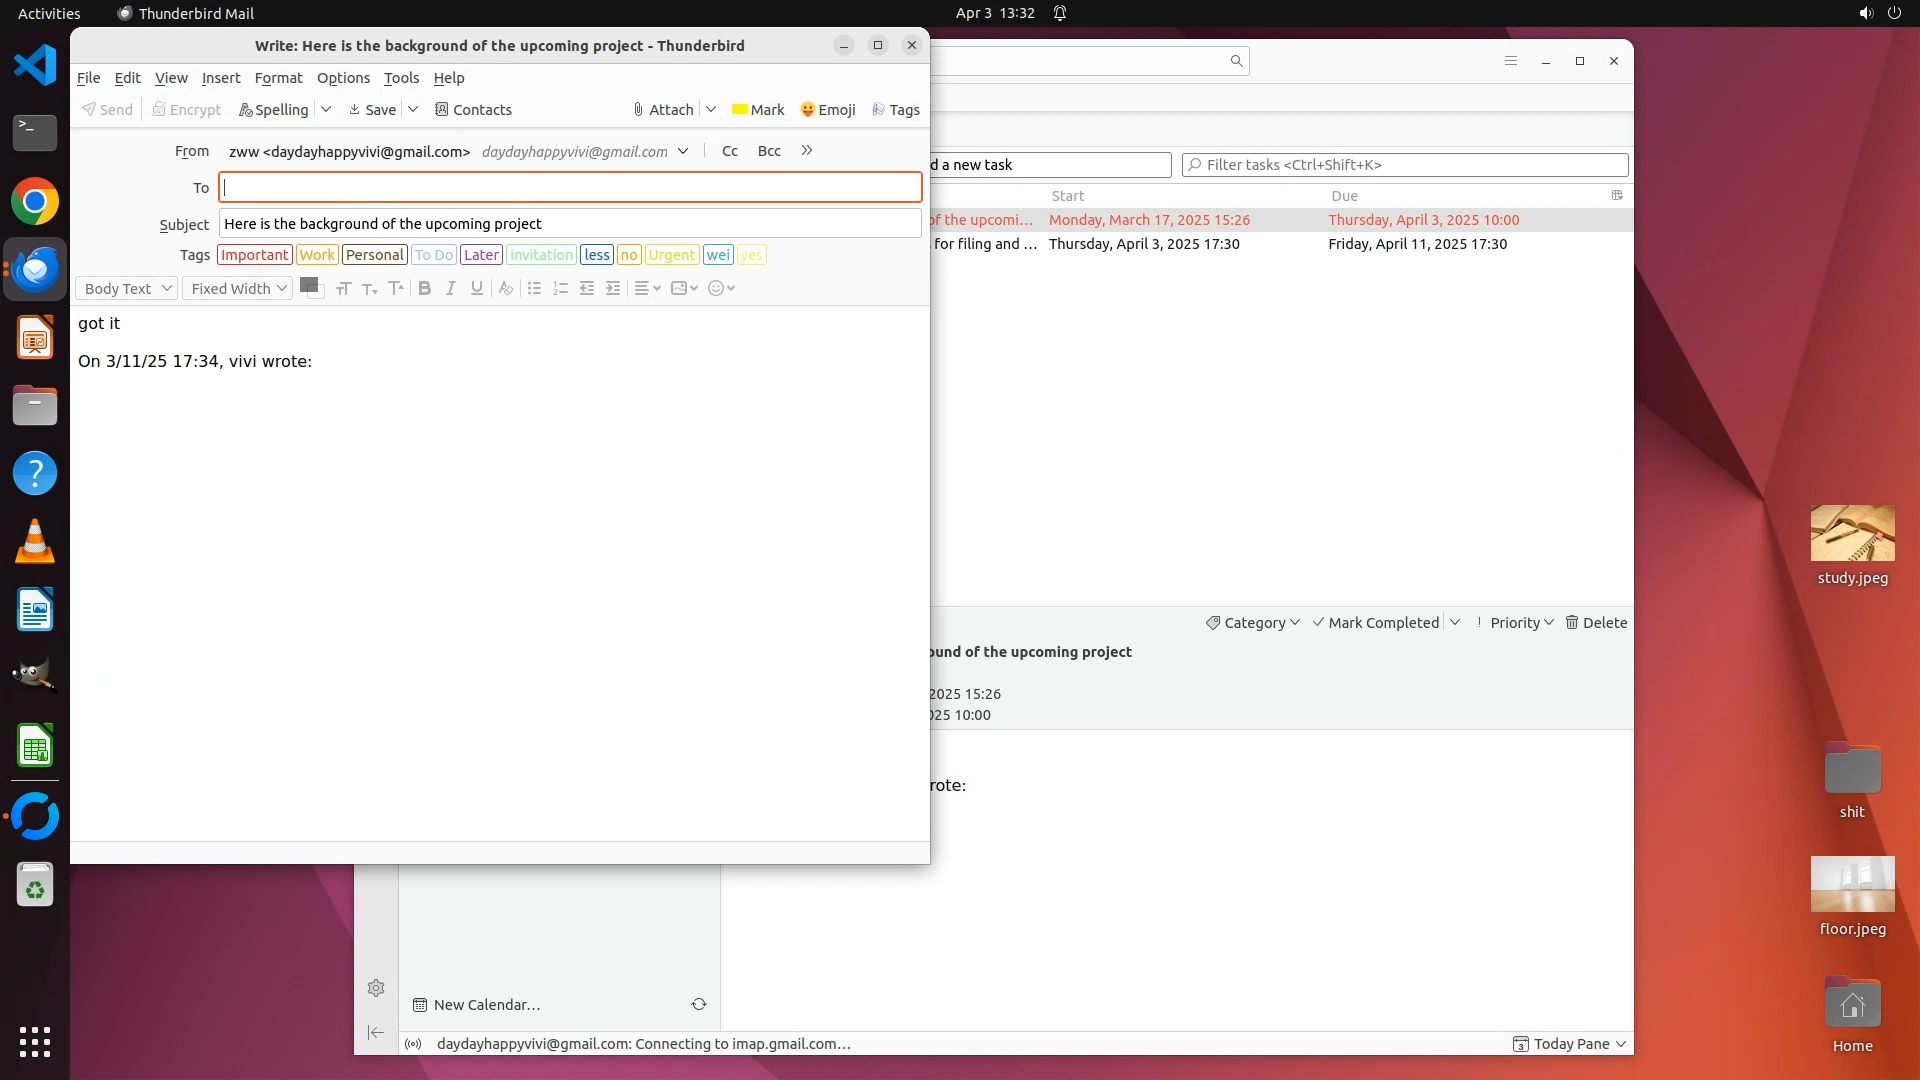Open the Options menu
The width and height of the screenshot is (1920, 1080).
coord(343,78)
